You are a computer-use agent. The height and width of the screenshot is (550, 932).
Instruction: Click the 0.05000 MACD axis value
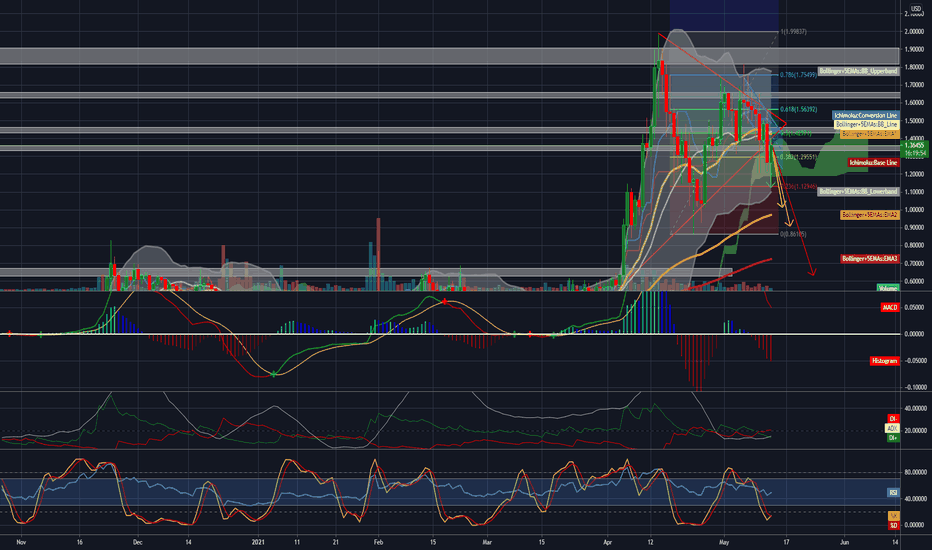point(914,307)
